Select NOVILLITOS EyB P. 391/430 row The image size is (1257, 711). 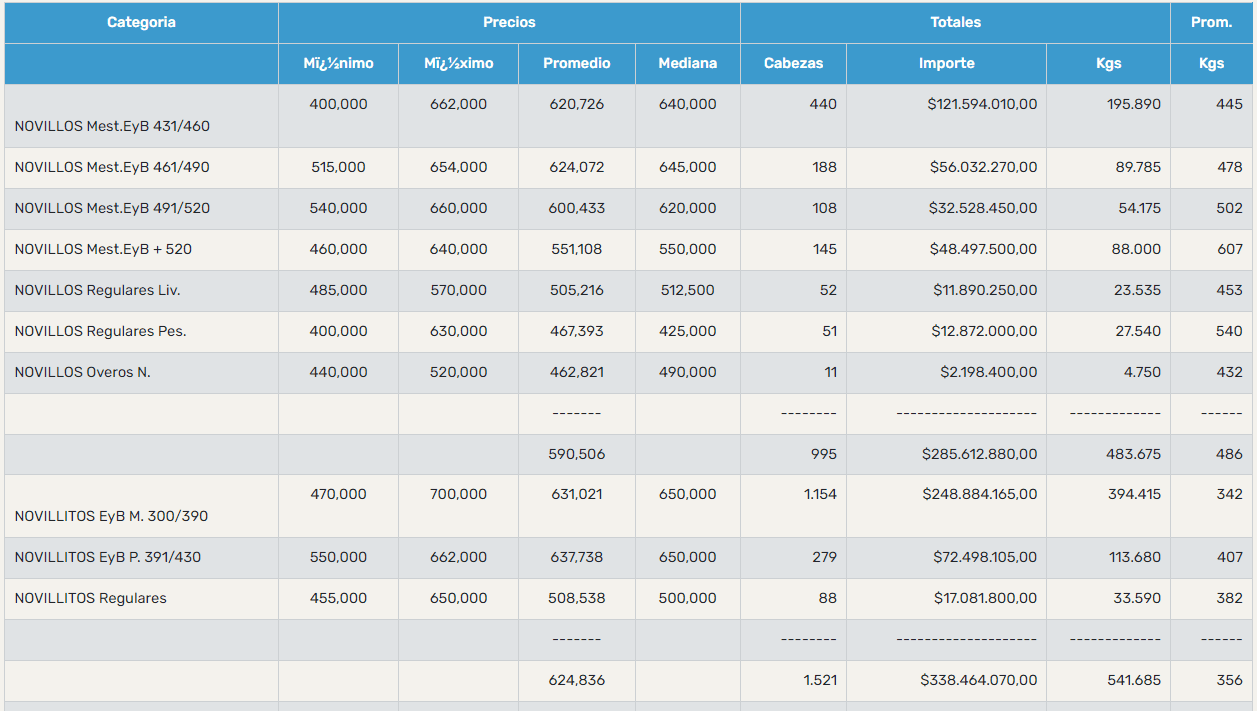pyautogui.click(x=107, y=557)
